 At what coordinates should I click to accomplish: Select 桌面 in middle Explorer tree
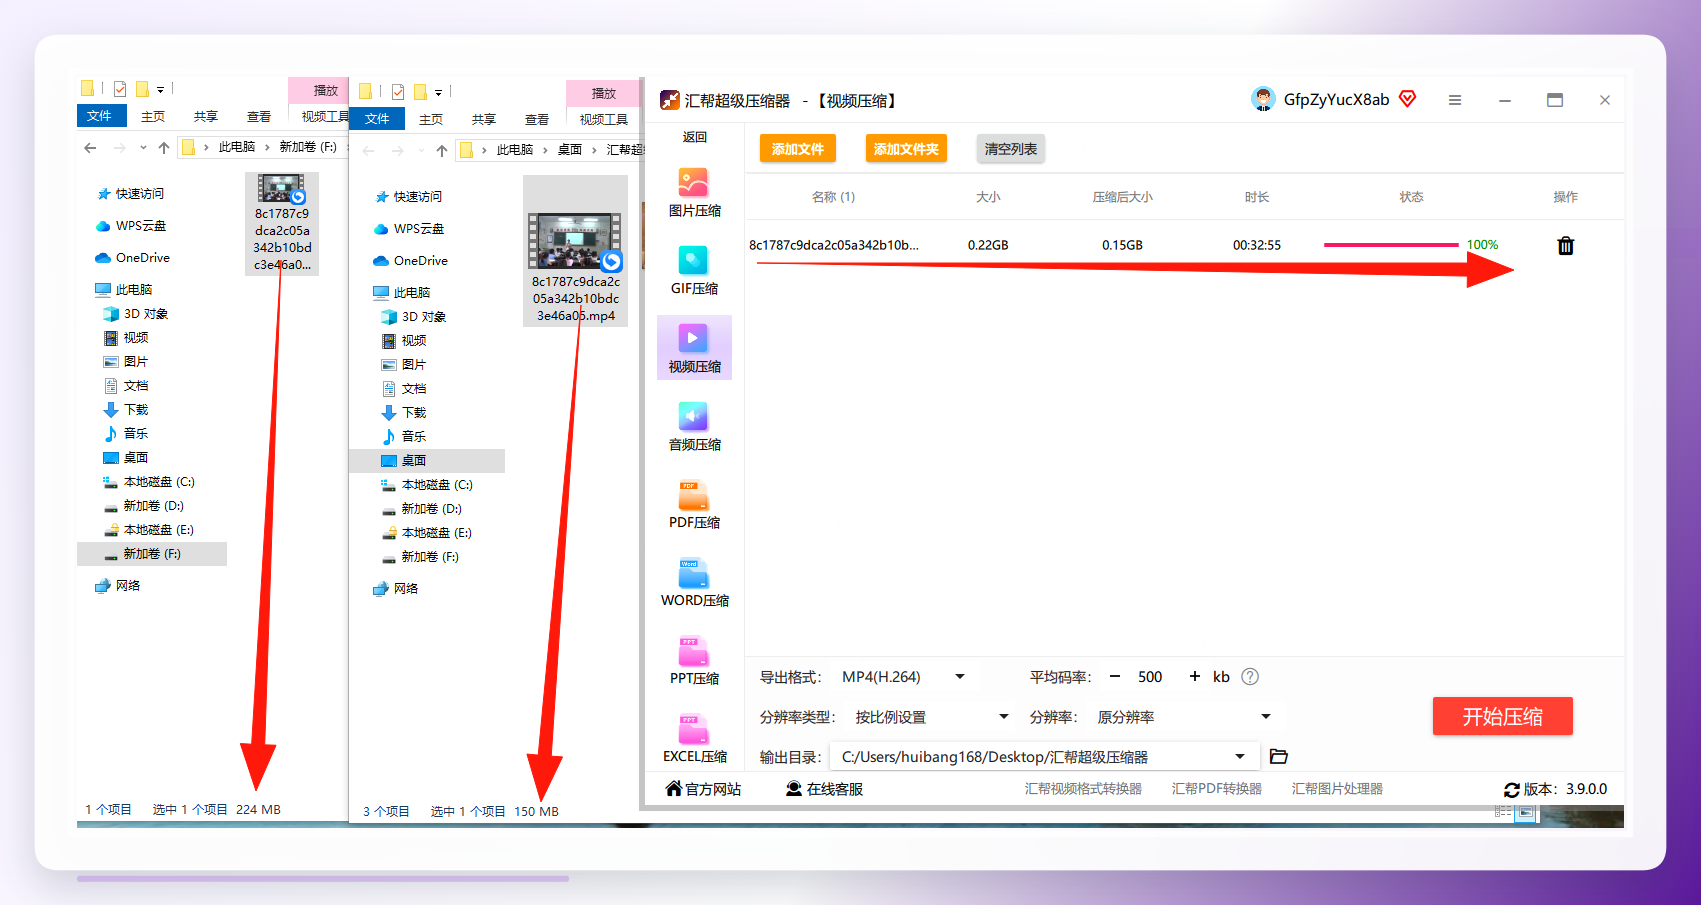427,461
